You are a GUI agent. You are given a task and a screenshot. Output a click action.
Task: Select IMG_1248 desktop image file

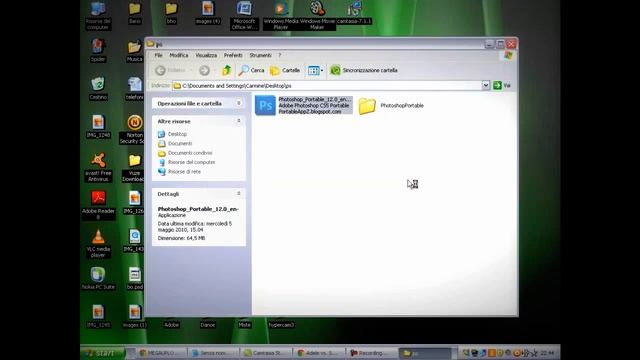coord(98,127)
